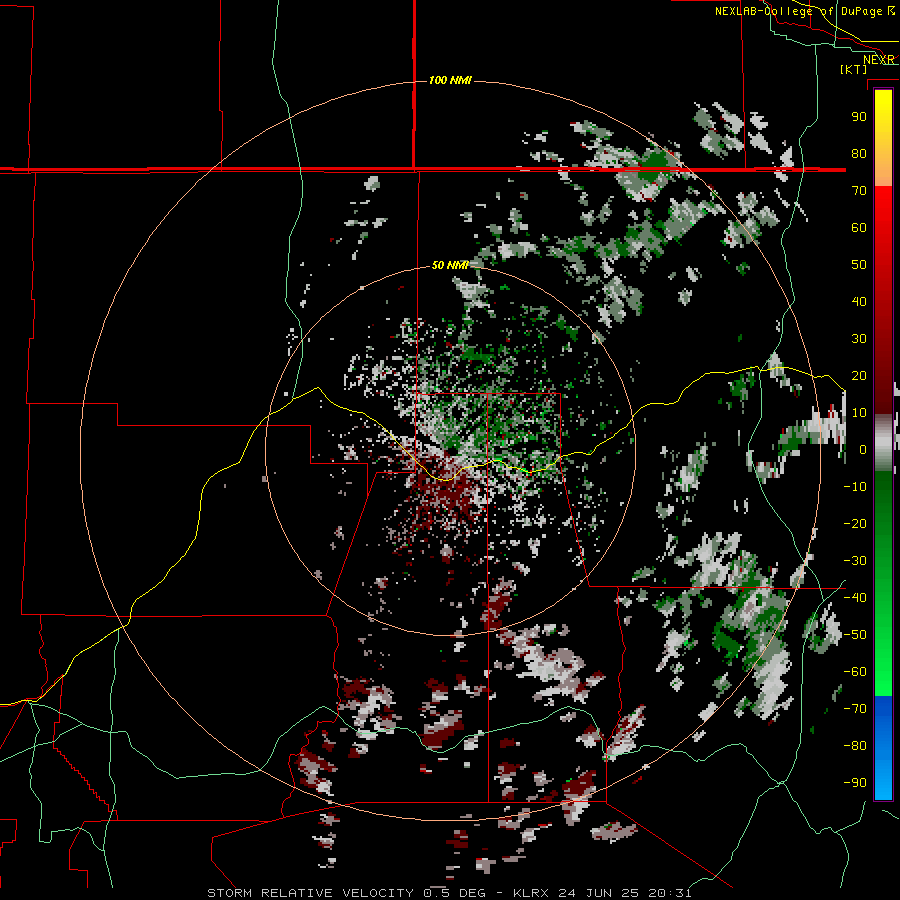
Task: Click the 30 value on the velocity scale
Action: coord(859,339)
